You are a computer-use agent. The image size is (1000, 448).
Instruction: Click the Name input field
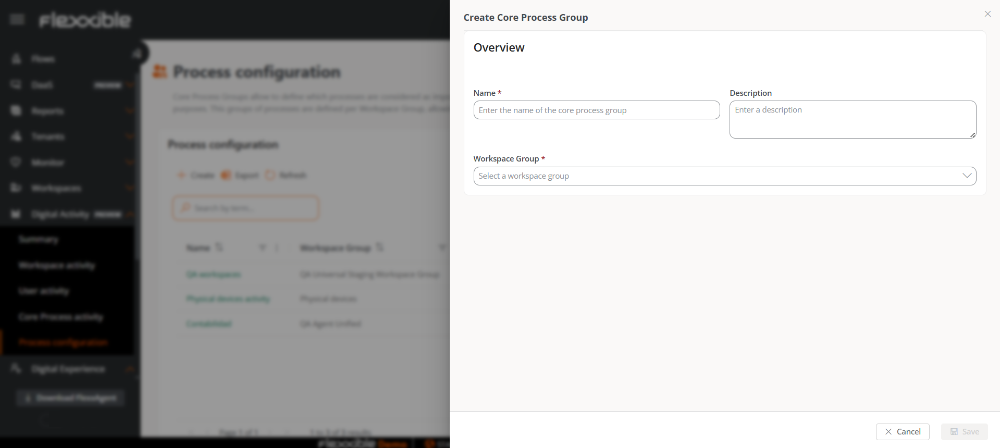click(596, 110)
